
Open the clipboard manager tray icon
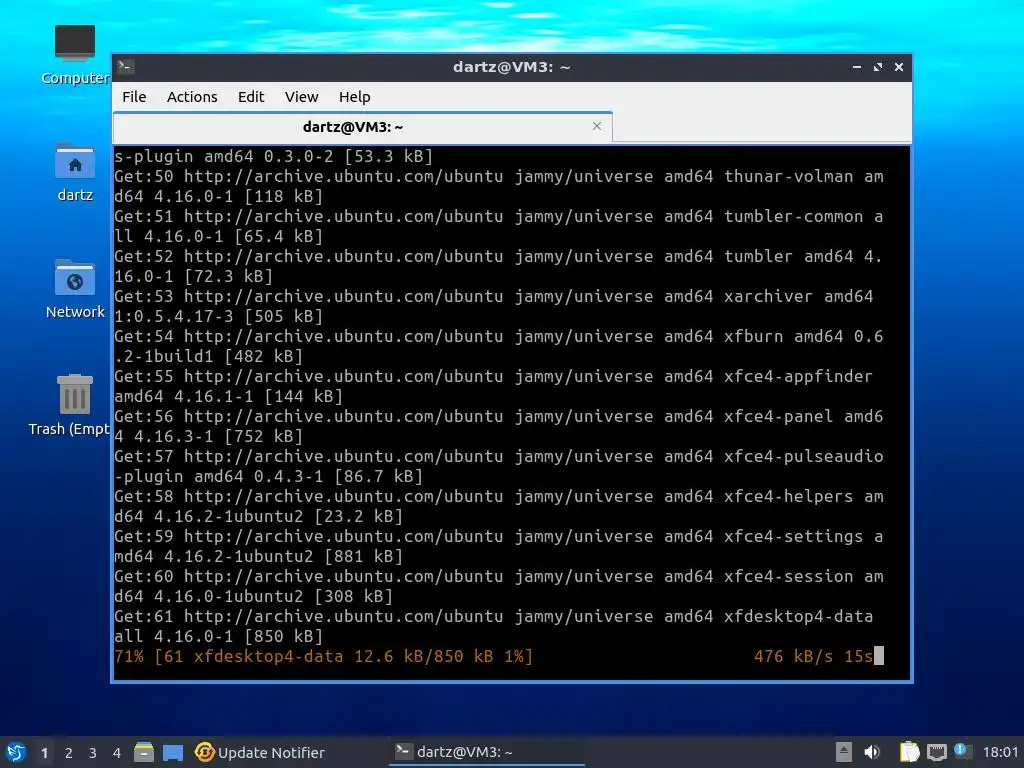pyautogui.click(x=909, y=752)
